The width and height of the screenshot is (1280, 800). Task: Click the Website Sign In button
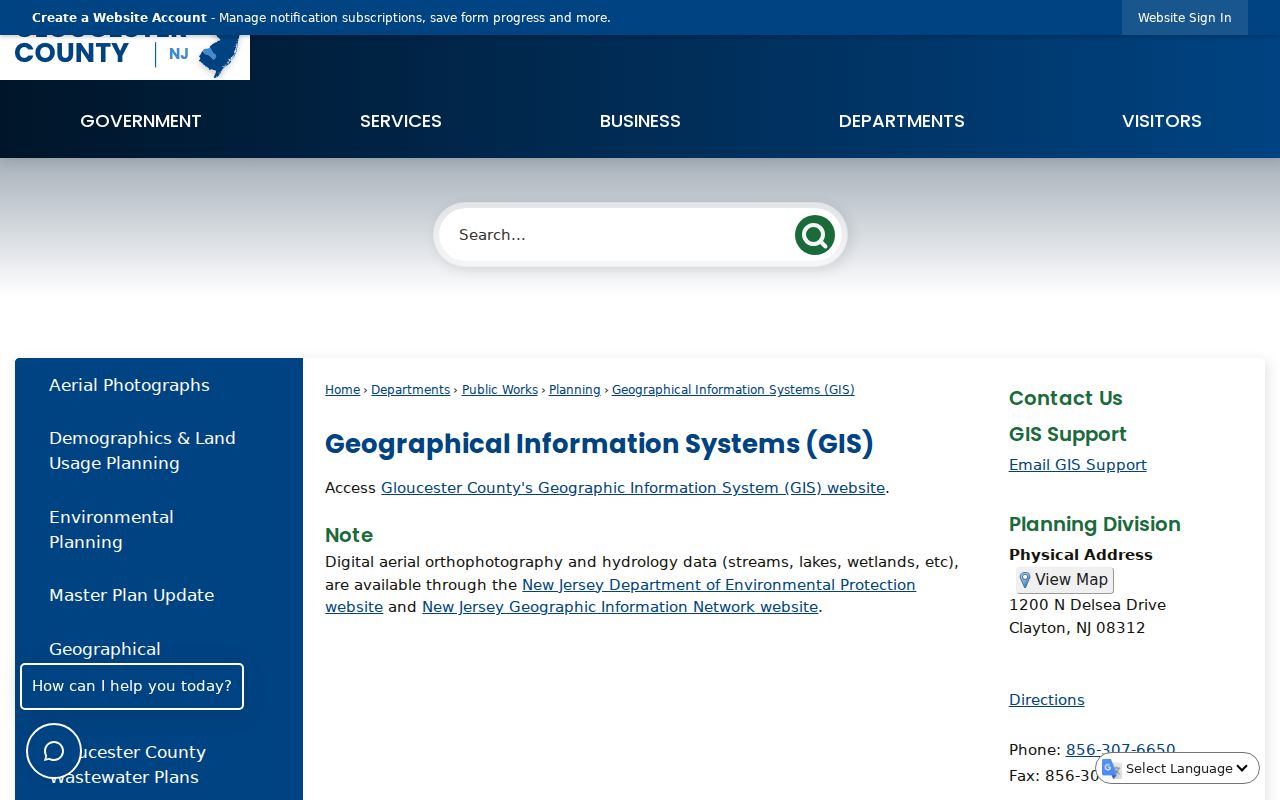[x=1185, y=18]
